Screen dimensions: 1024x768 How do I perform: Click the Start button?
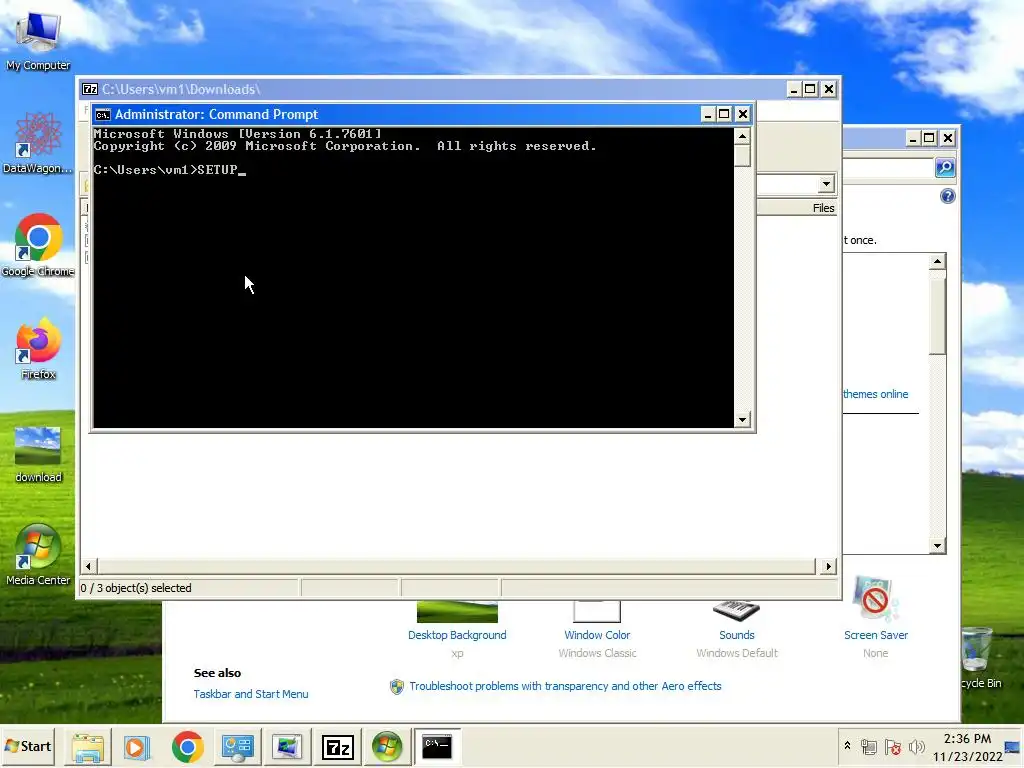[x=28, y=746]
